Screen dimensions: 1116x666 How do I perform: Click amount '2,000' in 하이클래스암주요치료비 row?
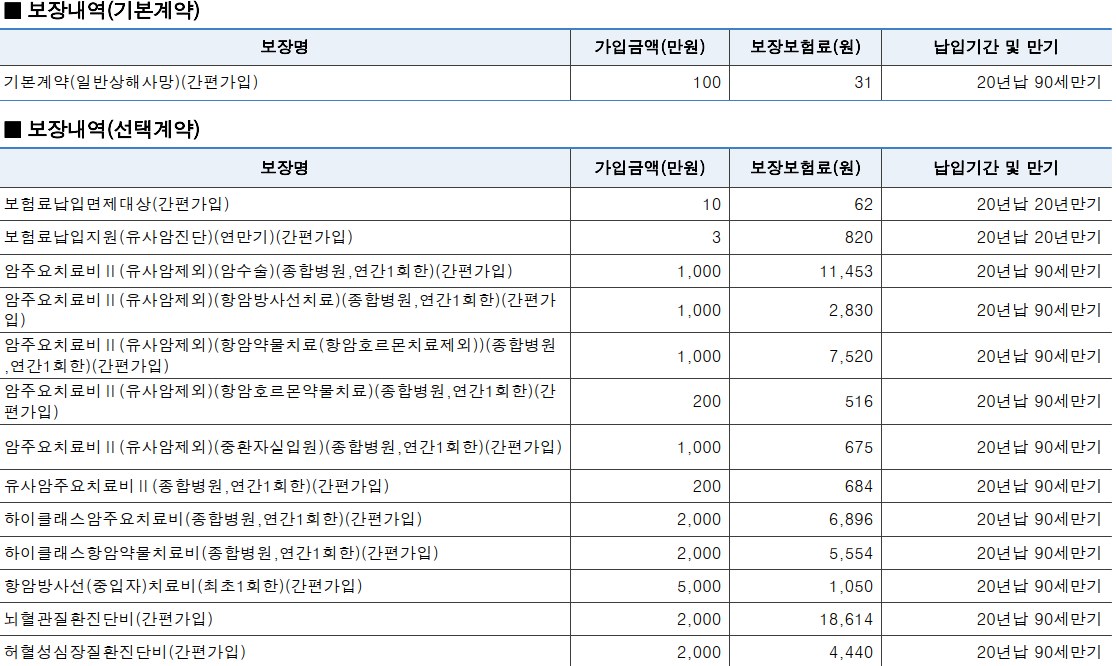tap(699, 519)
